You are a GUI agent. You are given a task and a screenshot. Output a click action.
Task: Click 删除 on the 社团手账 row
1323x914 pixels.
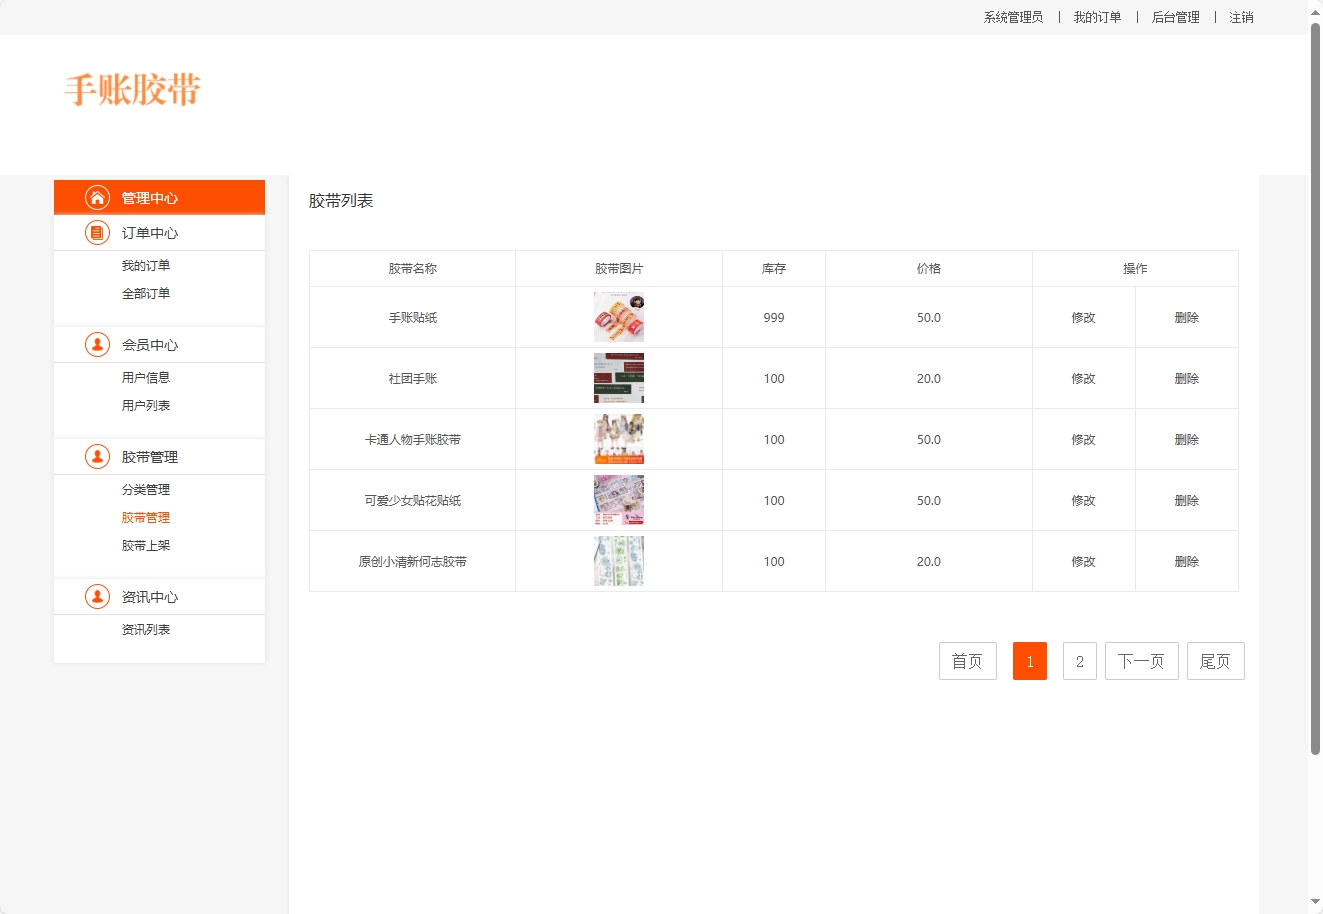coord(1186,378)
